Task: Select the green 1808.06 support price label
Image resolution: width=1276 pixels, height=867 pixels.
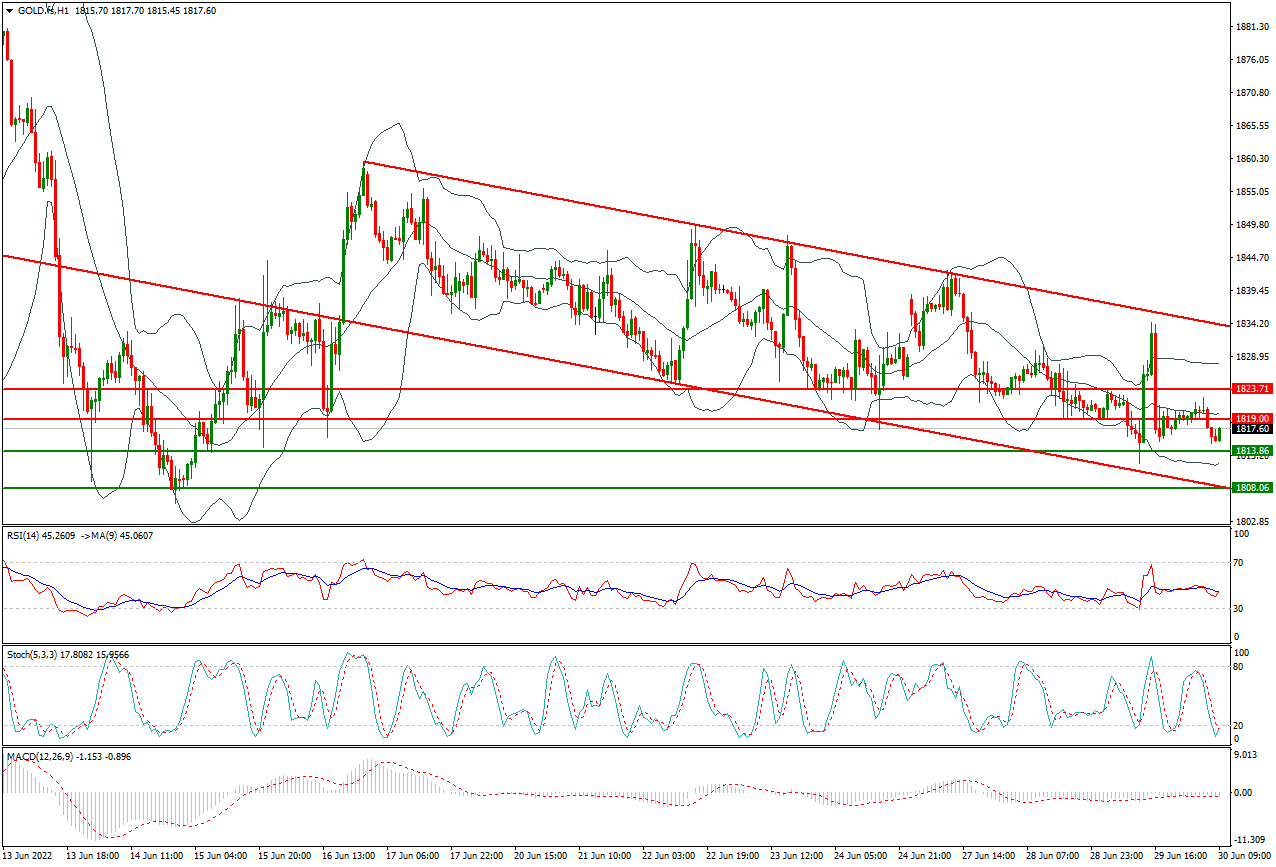Action: click(1251, 487)
